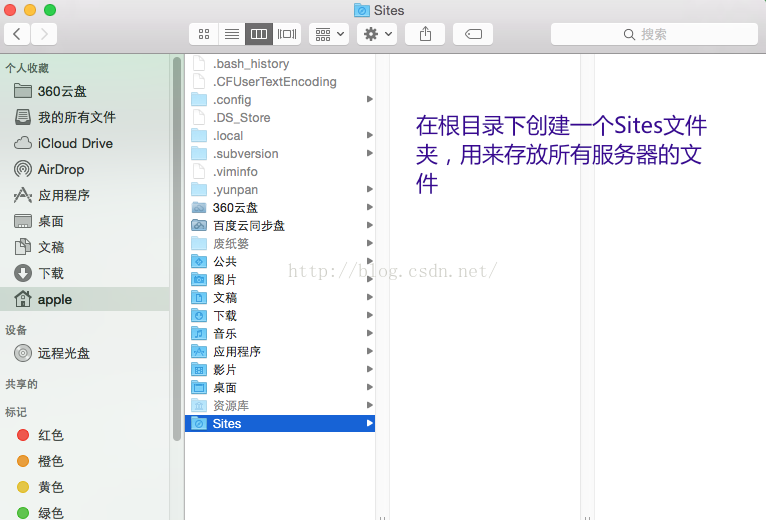Viewport: 766px width, 520px height.
Task: Select the 下载 folder in file list
Action: coord(280,316)
